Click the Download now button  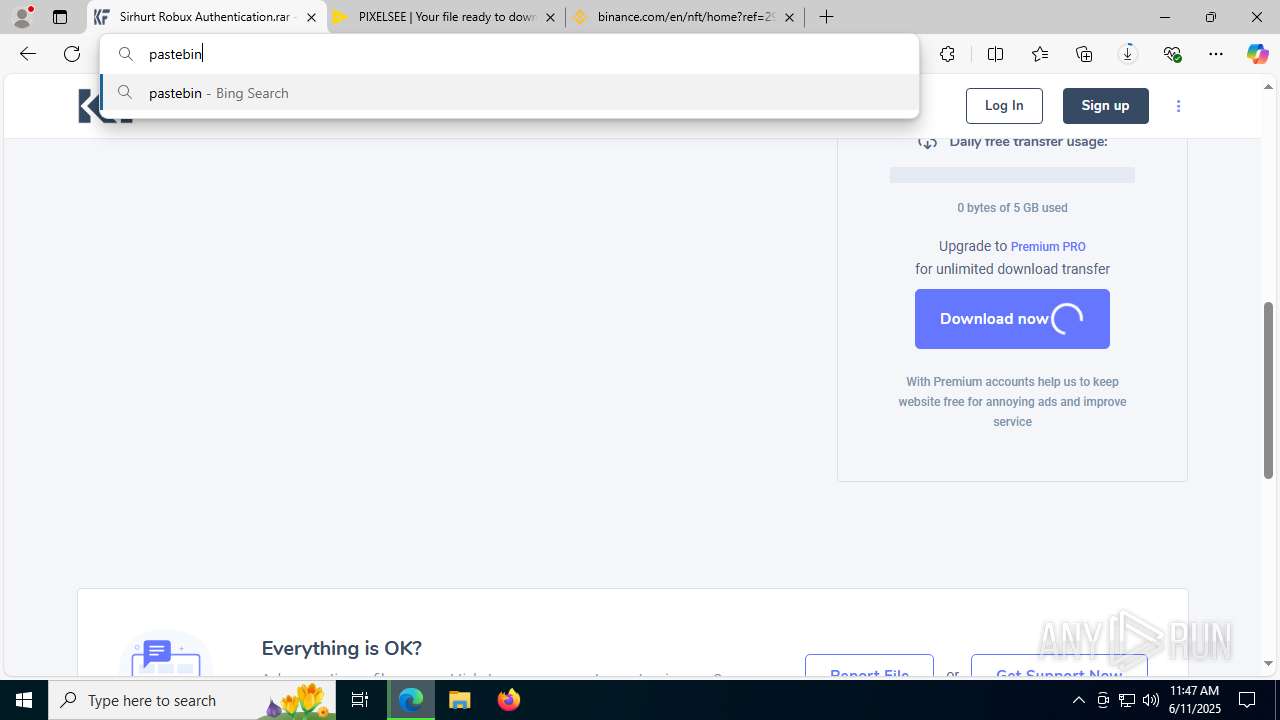1012,319
